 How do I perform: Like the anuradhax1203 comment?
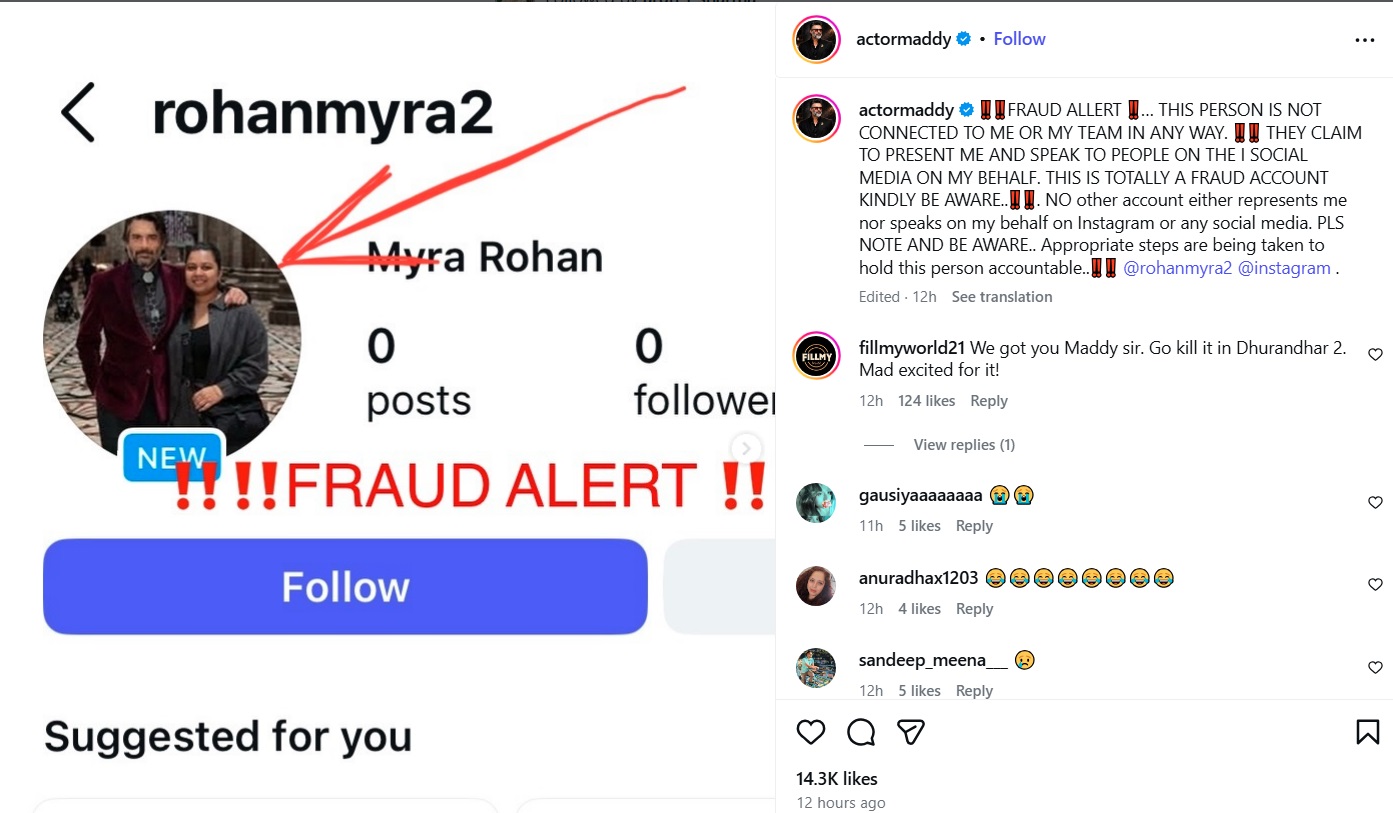(1375, 585)
